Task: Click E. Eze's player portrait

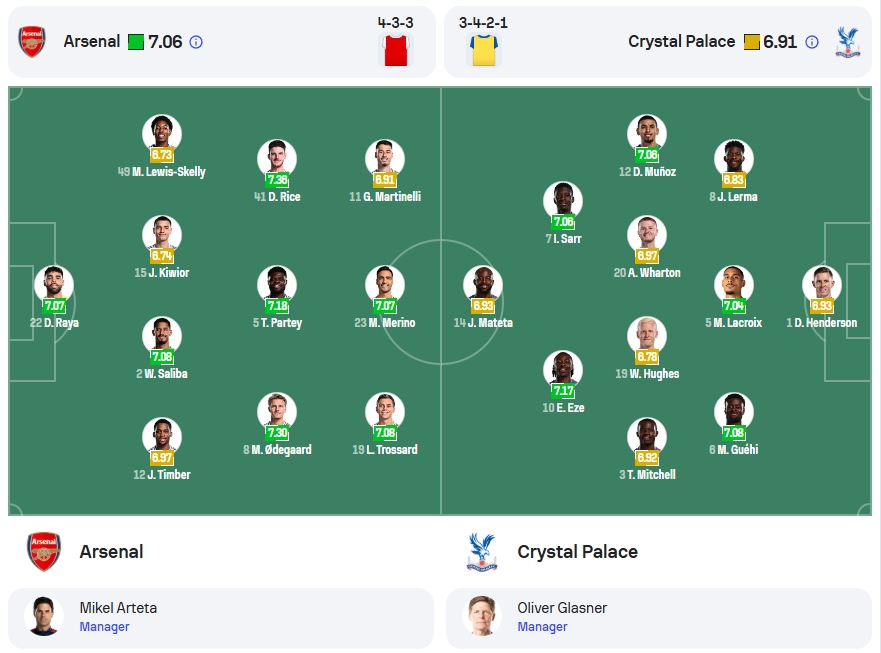Action: click(563, 370)
